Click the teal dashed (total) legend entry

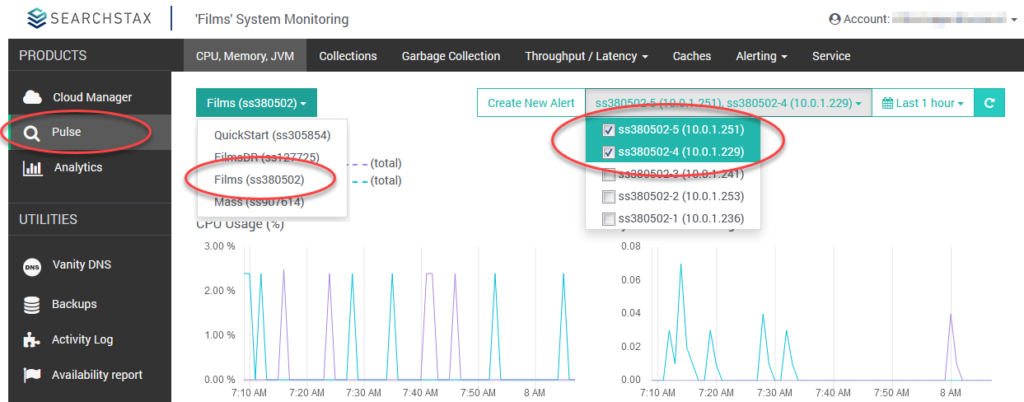tap(377, 181)
